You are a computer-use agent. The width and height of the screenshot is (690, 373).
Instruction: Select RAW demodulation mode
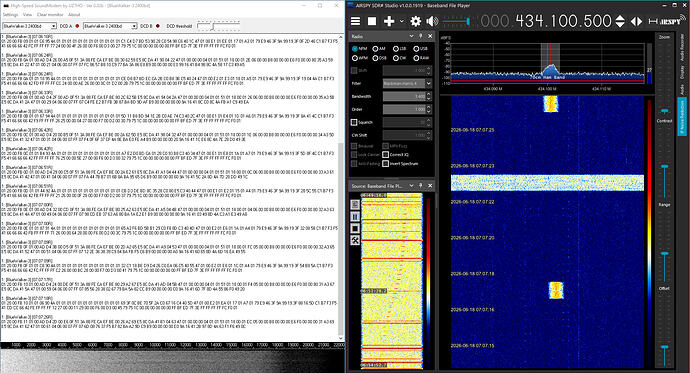[x=421, y=58]
